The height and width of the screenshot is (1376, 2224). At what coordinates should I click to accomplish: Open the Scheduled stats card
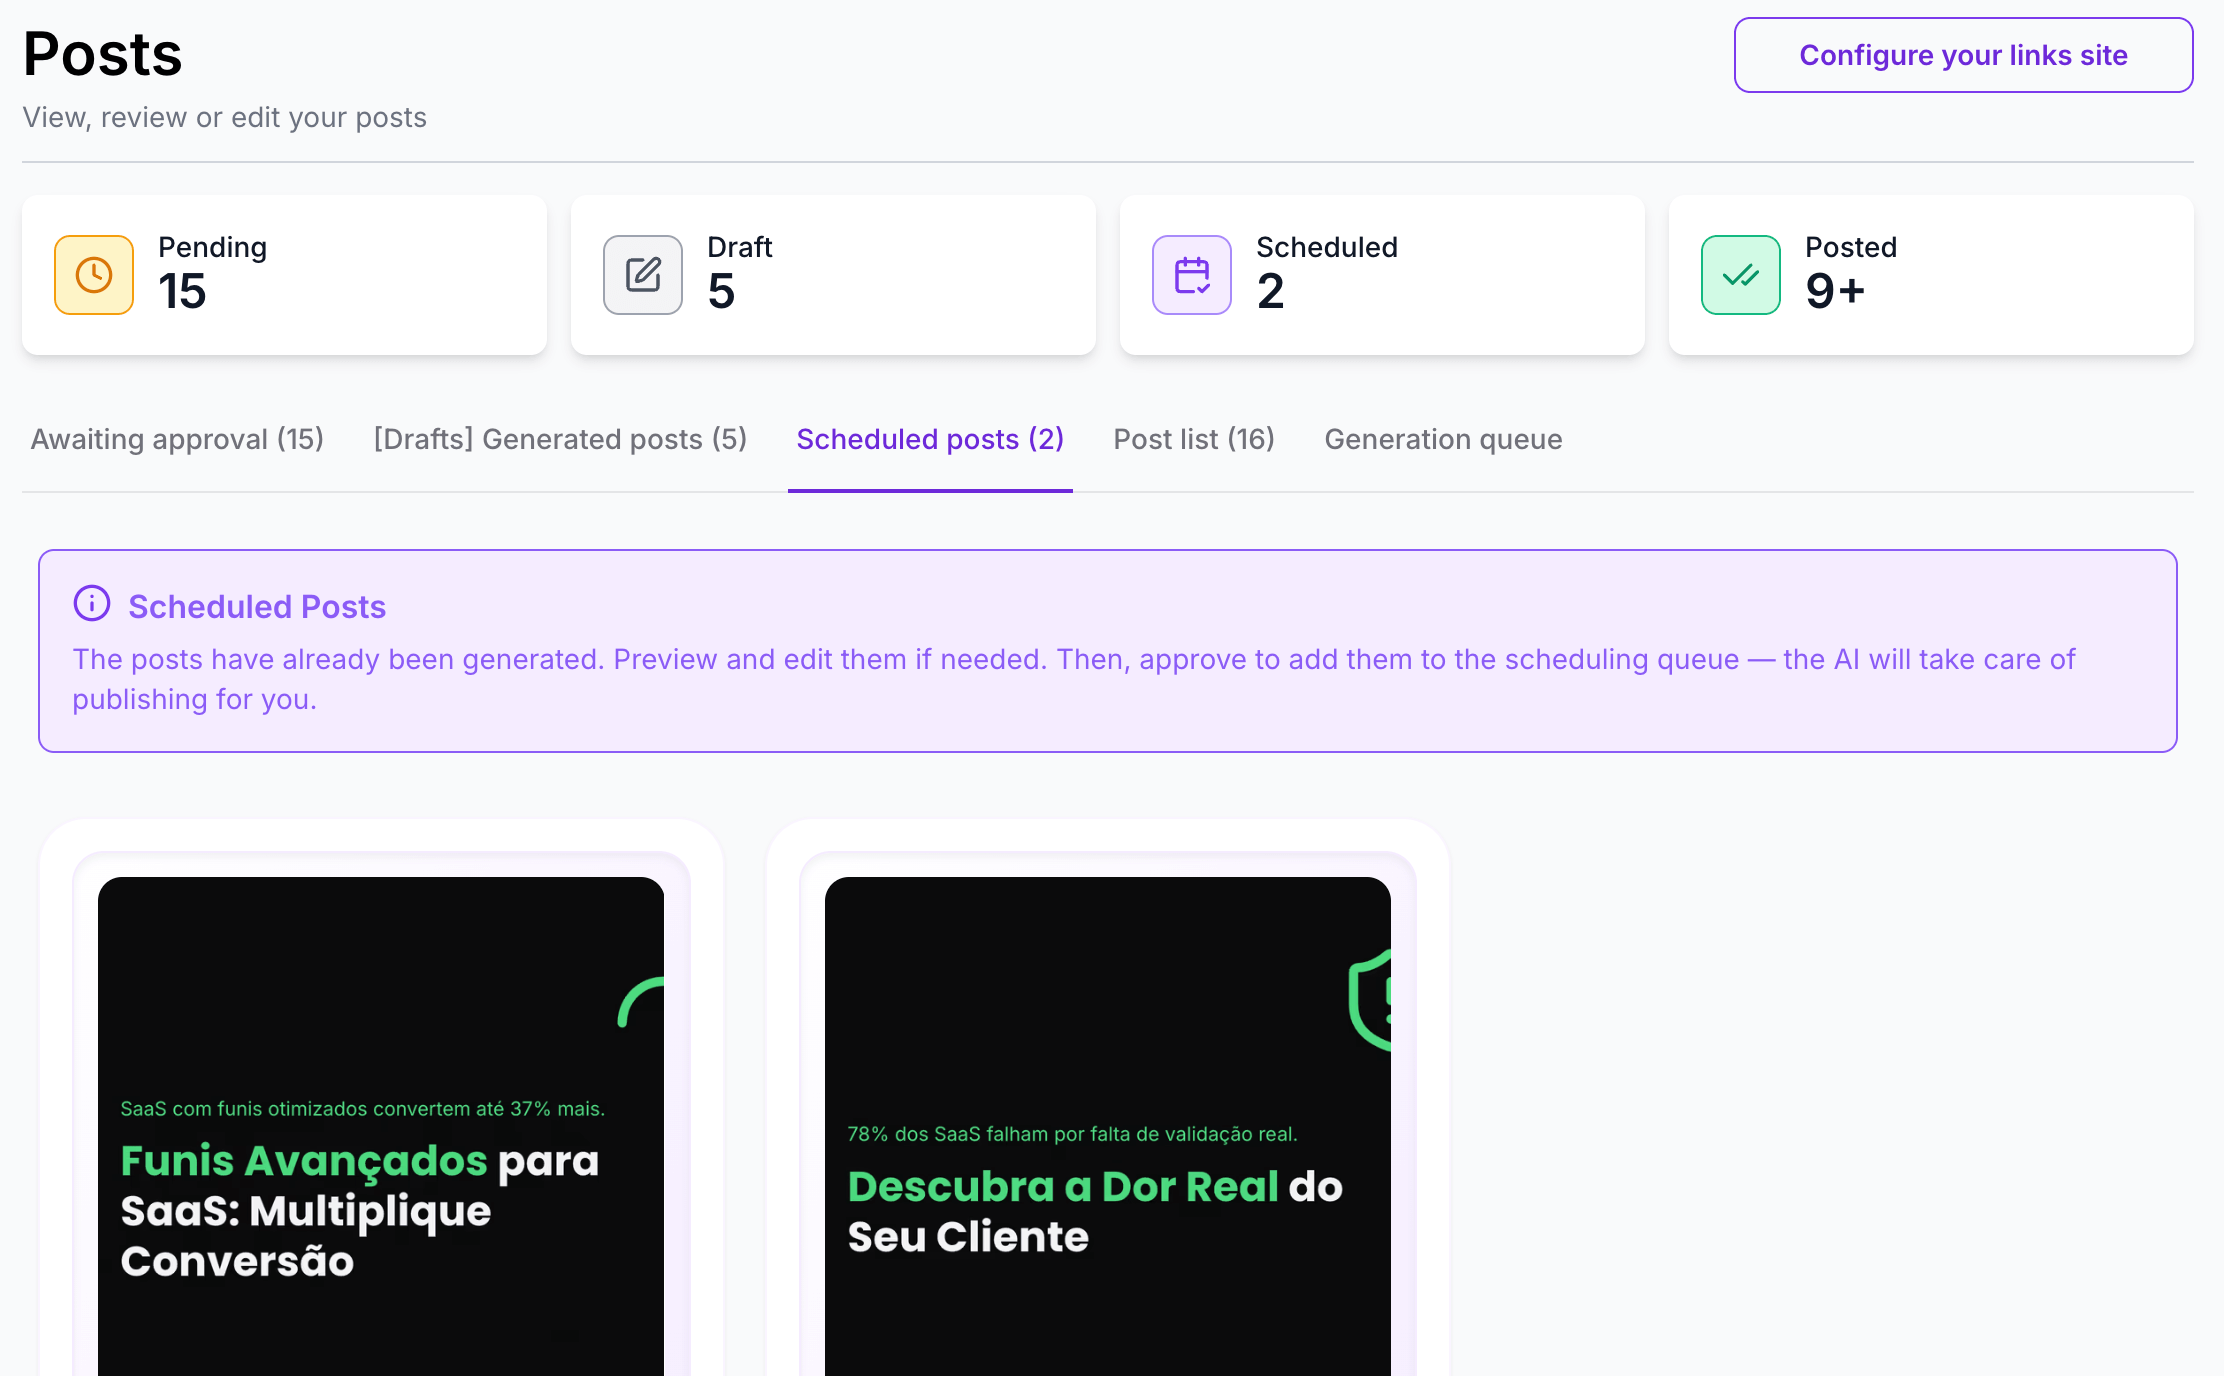pyautogui.click(x=1382, y=275)
